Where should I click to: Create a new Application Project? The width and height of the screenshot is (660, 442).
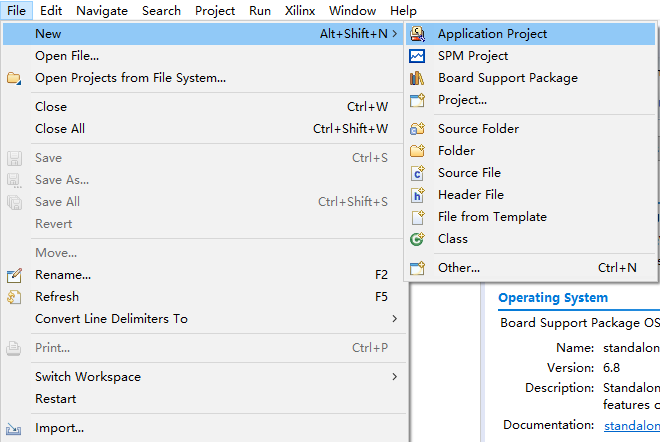tap(531, 34)
